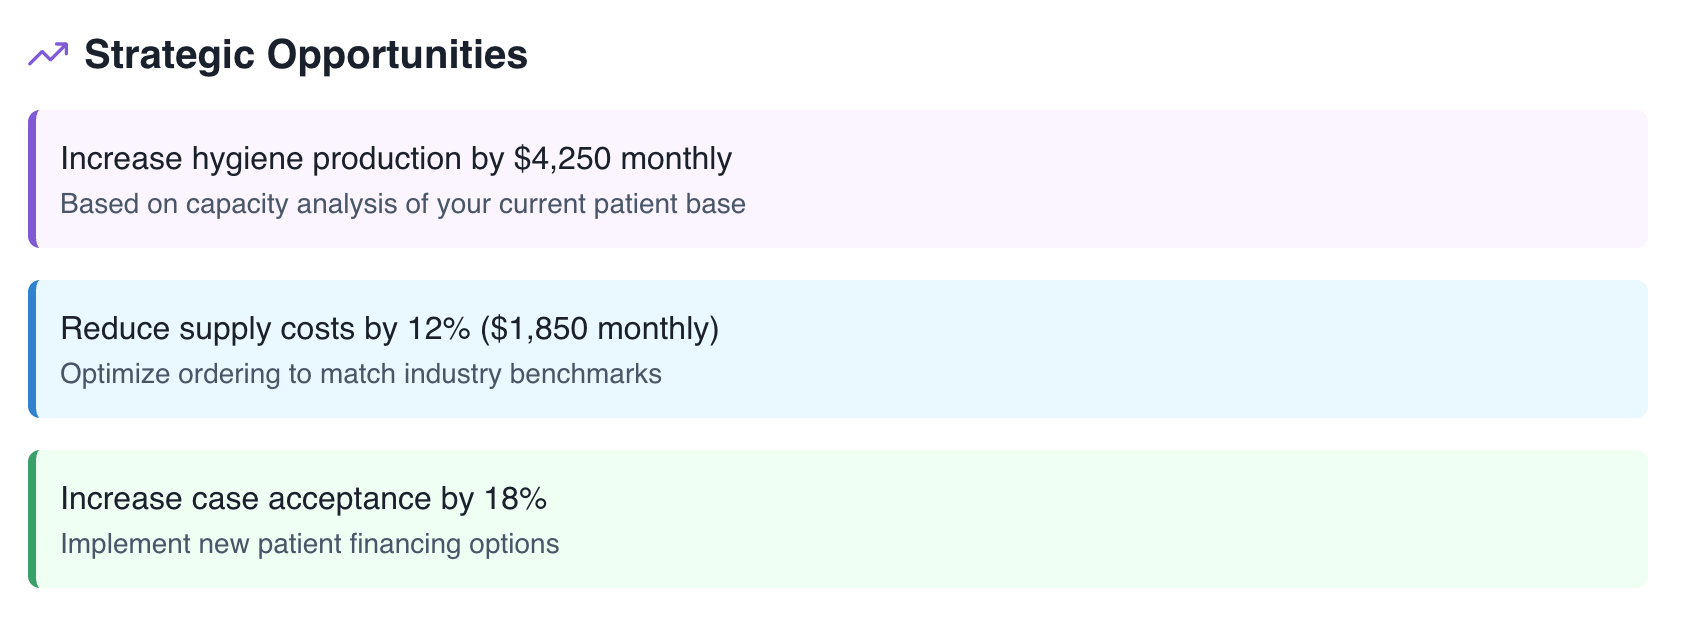Click the purple trending-up arrow icon
This screenshot has width=1688, height=628.
(48, 54)
